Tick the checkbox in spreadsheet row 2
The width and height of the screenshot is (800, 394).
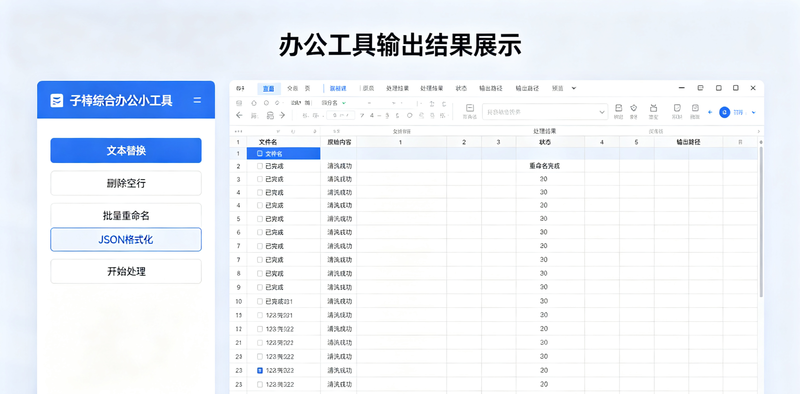[260, 166]
